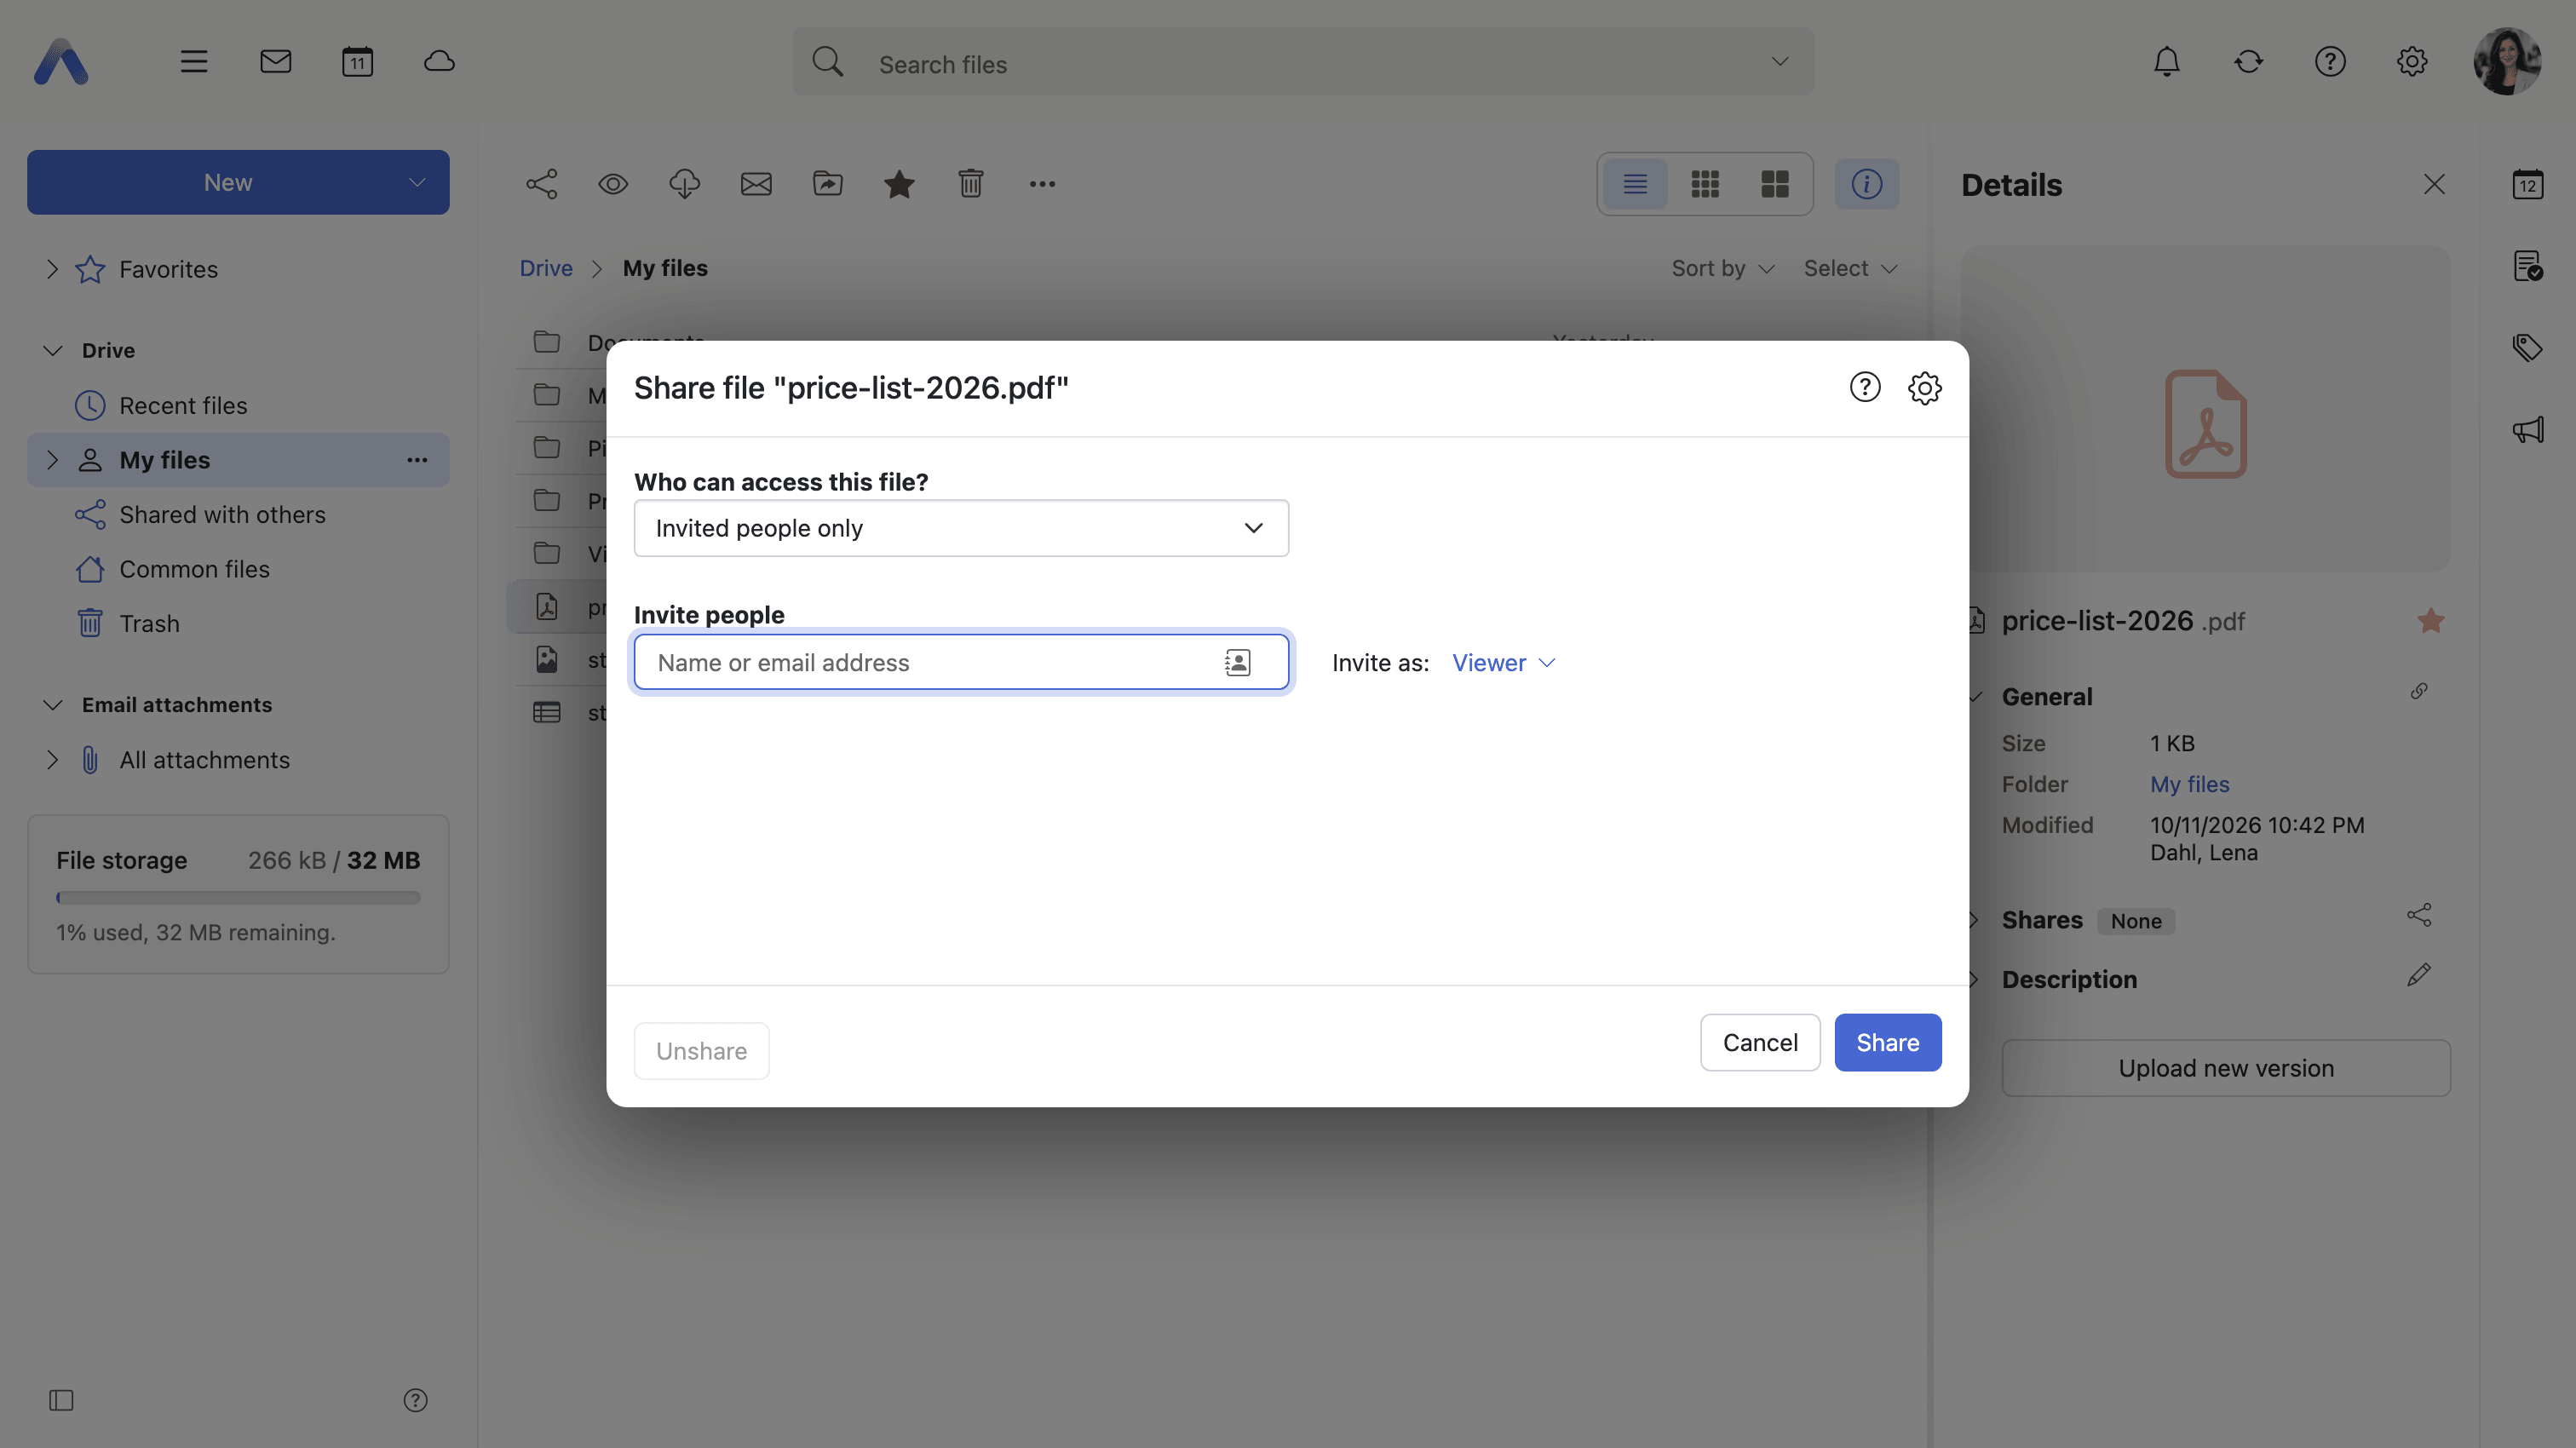Focus the Name or email address field
The width and height of the screenshot is (2576, 1448).
pyautogui.click(x=961, y=662)
